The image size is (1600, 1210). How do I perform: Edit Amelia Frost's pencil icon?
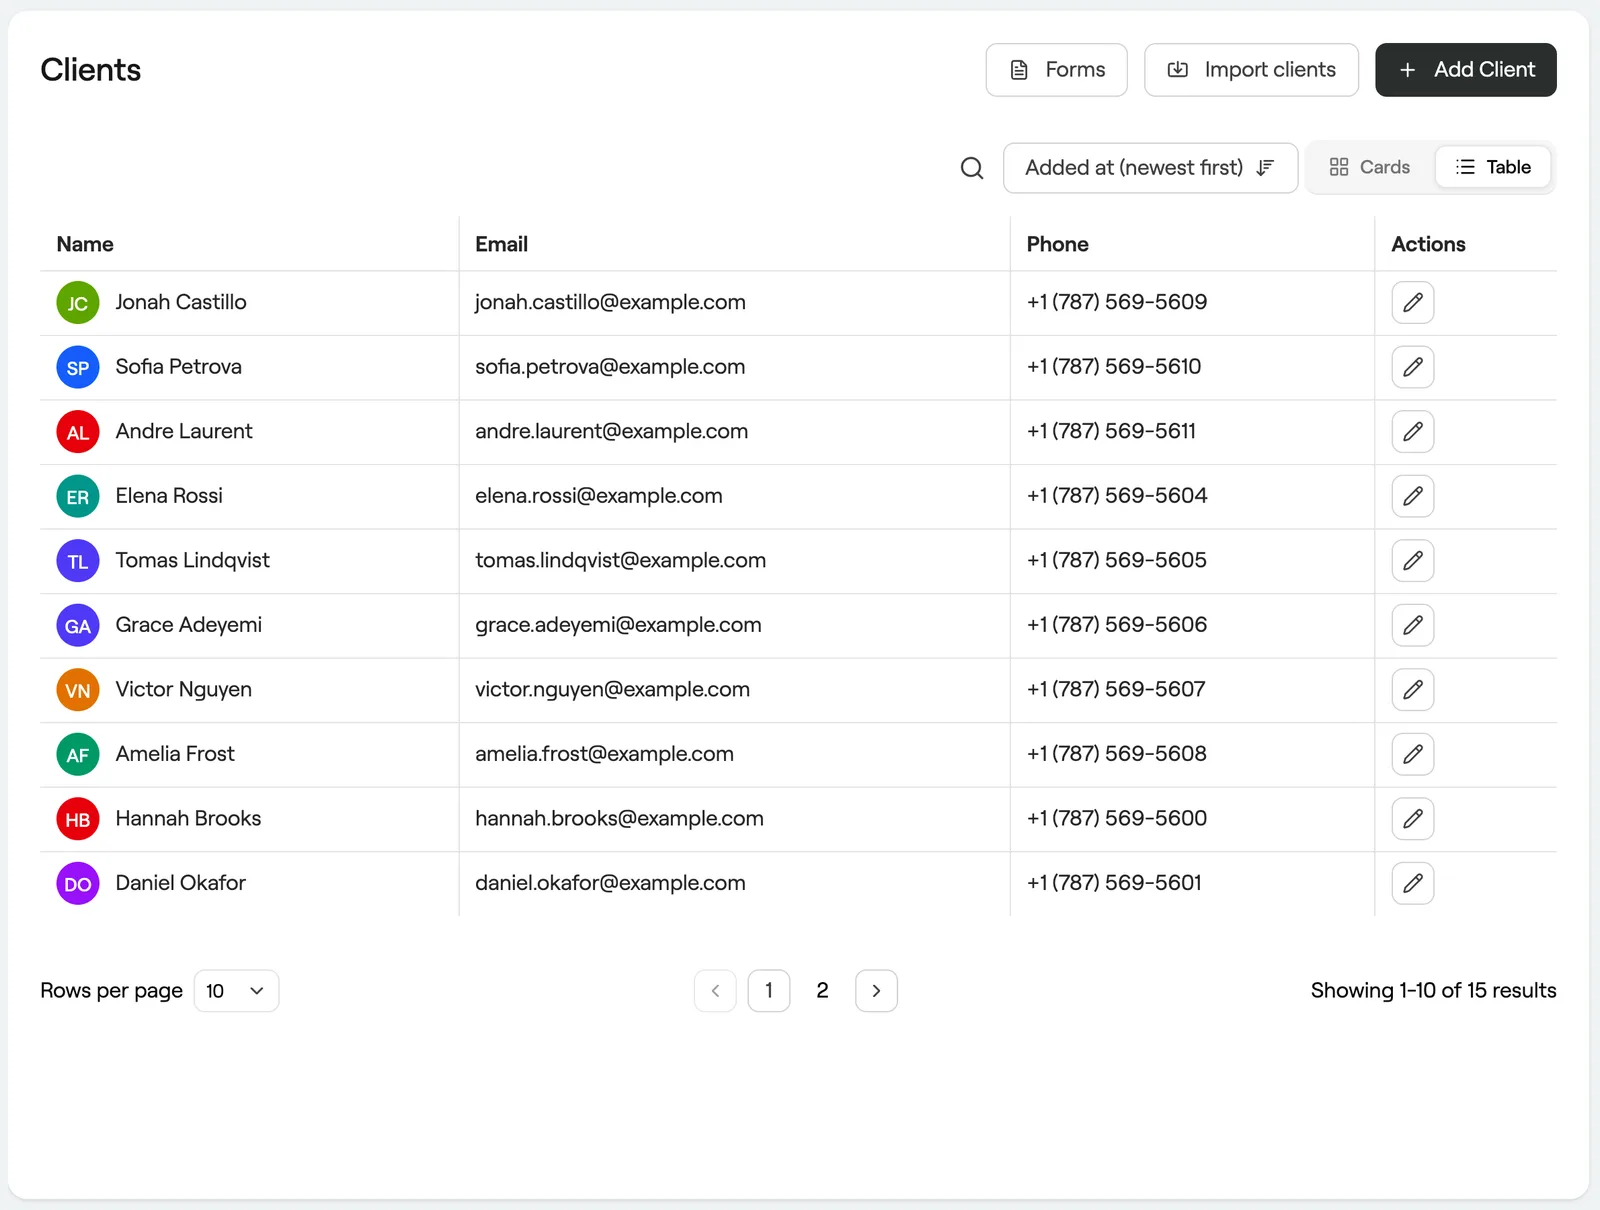[x=1413, y=754]
